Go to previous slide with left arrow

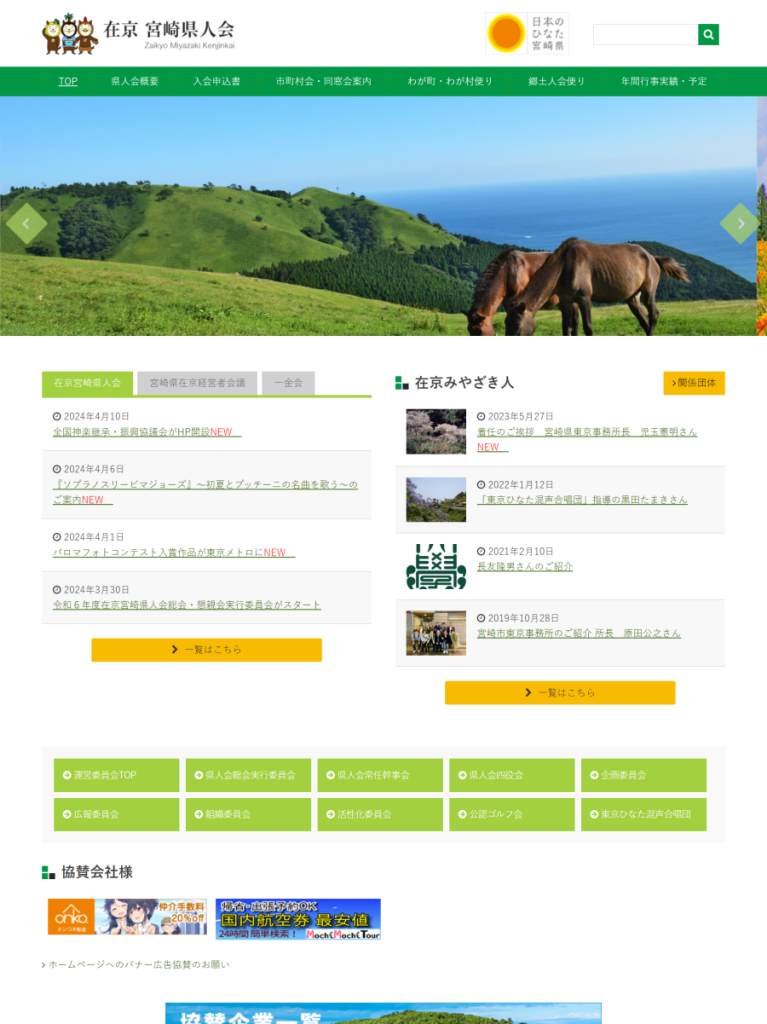coord(27,224)
